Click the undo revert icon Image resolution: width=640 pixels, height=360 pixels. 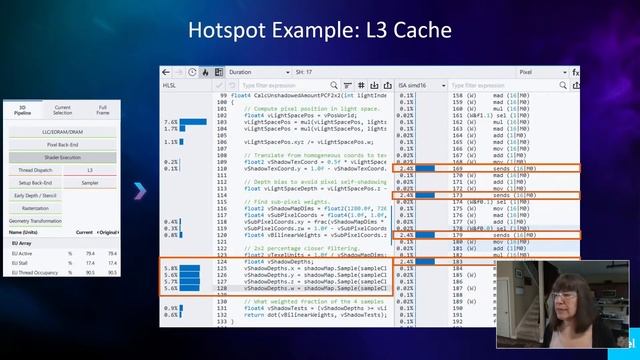point(232,85)
